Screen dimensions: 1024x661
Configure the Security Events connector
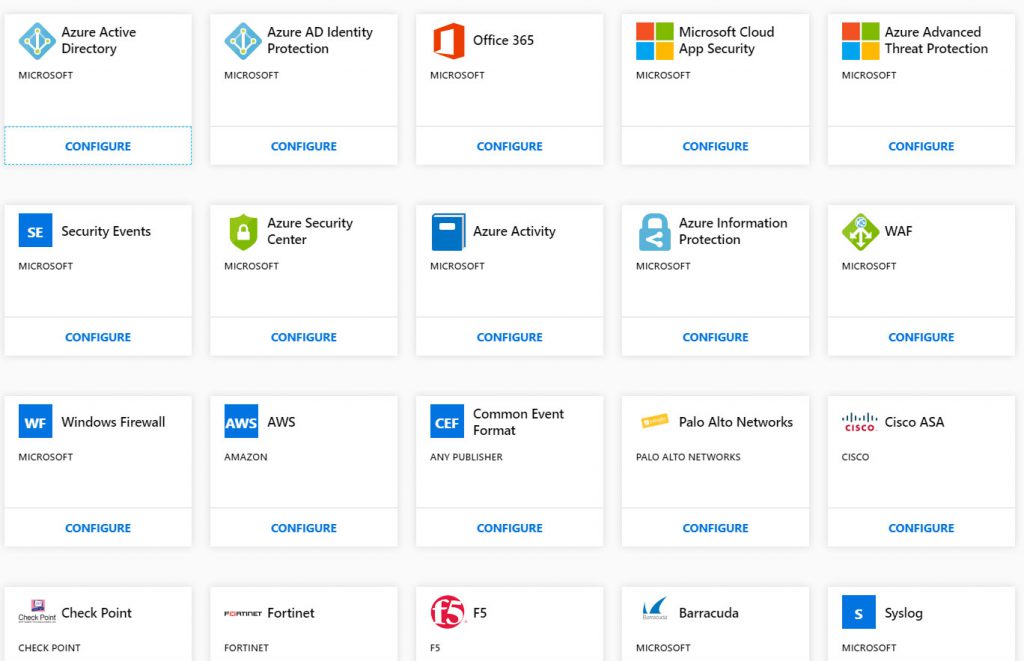point(98,337)
